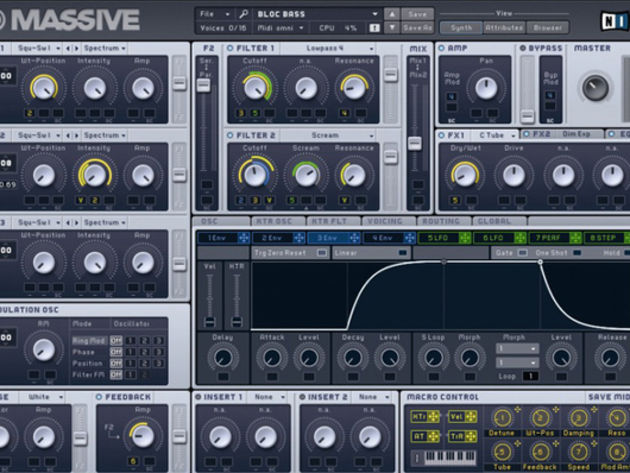Open the File dropdown menu
This screenshot has height=473, width=630.
coord(215,14)
